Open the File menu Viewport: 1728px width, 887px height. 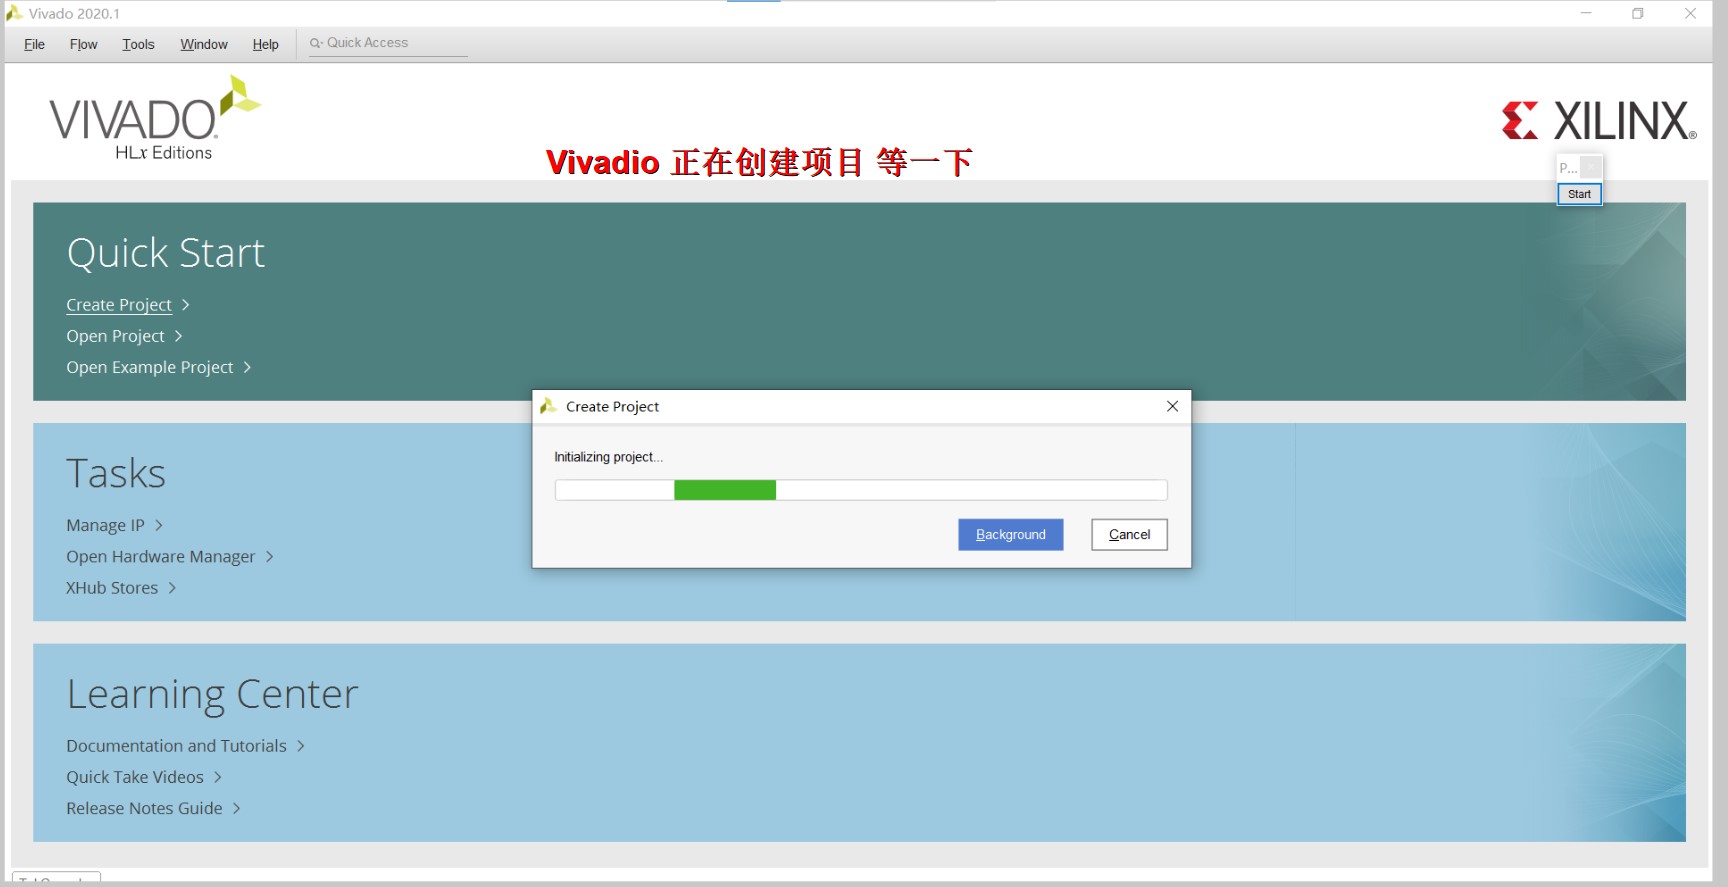[x=34, y=44]
